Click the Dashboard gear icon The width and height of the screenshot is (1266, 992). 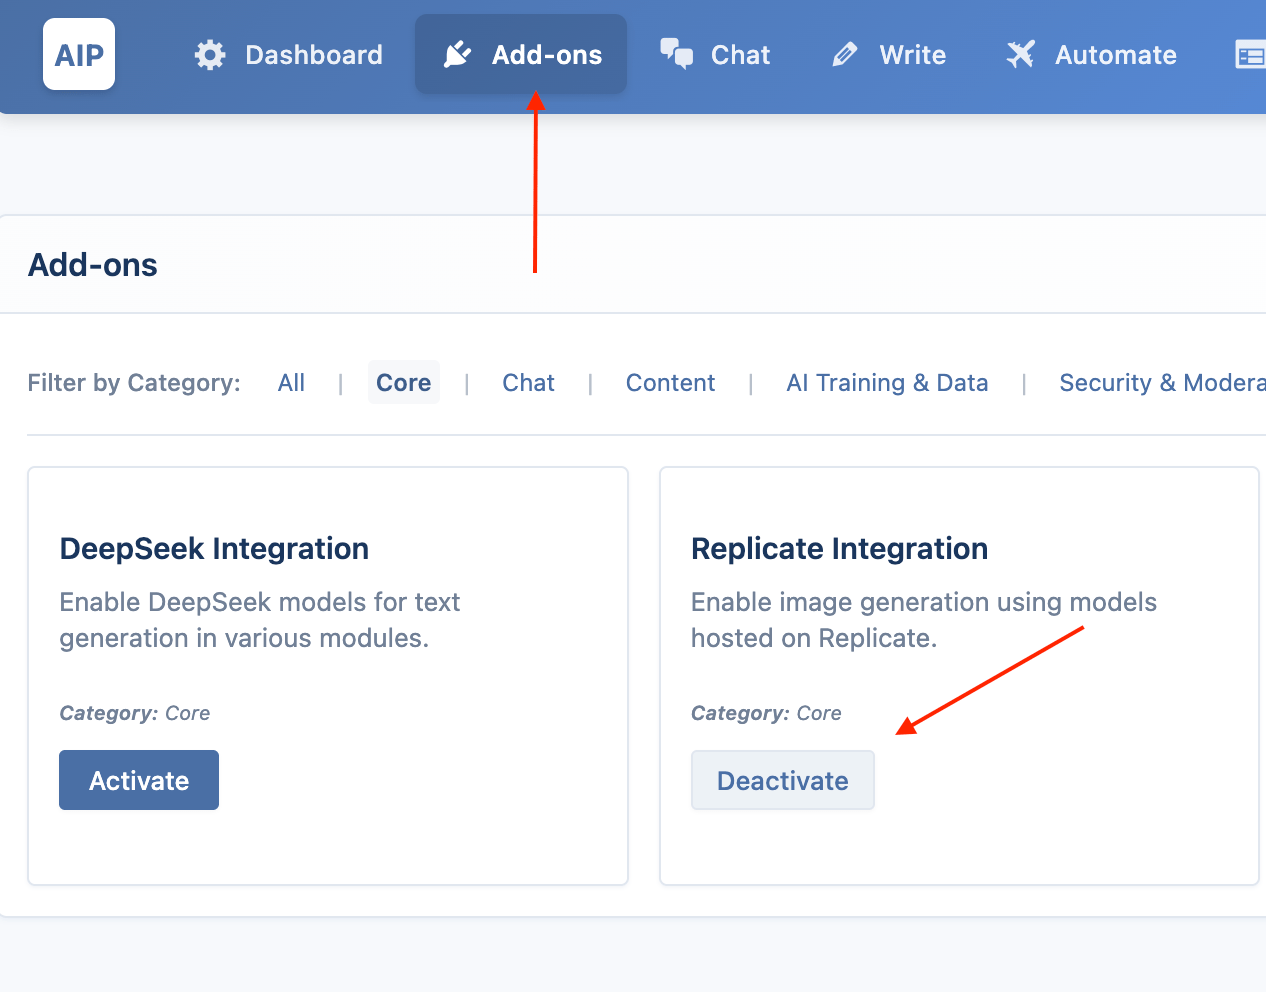click(210, 55)
